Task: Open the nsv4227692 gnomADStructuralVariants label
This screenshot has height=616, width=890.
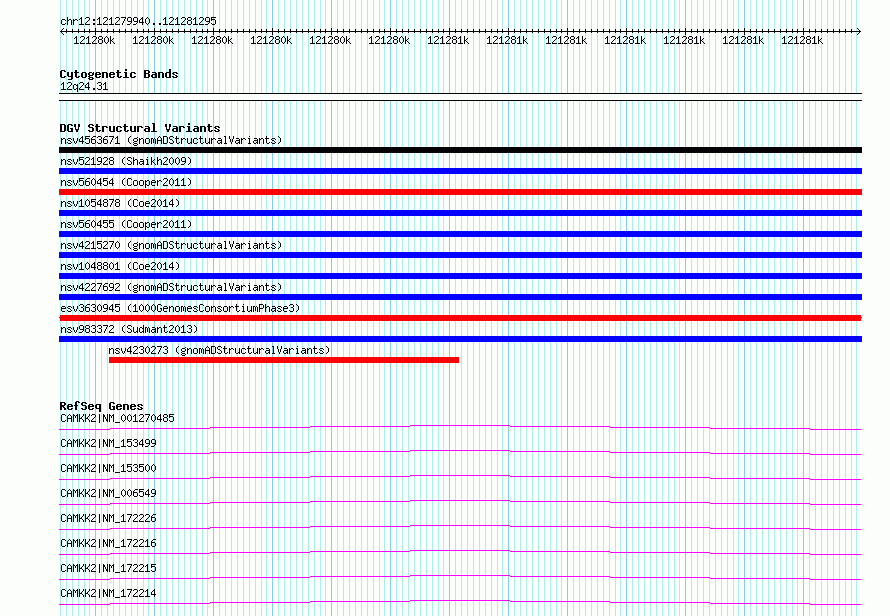Action: 171,287
